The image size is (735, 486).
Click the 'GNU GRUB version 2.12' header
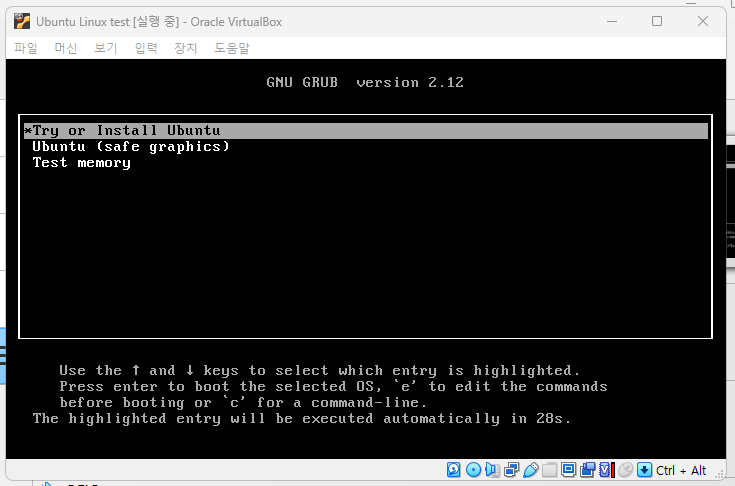(x=365, y=82)
